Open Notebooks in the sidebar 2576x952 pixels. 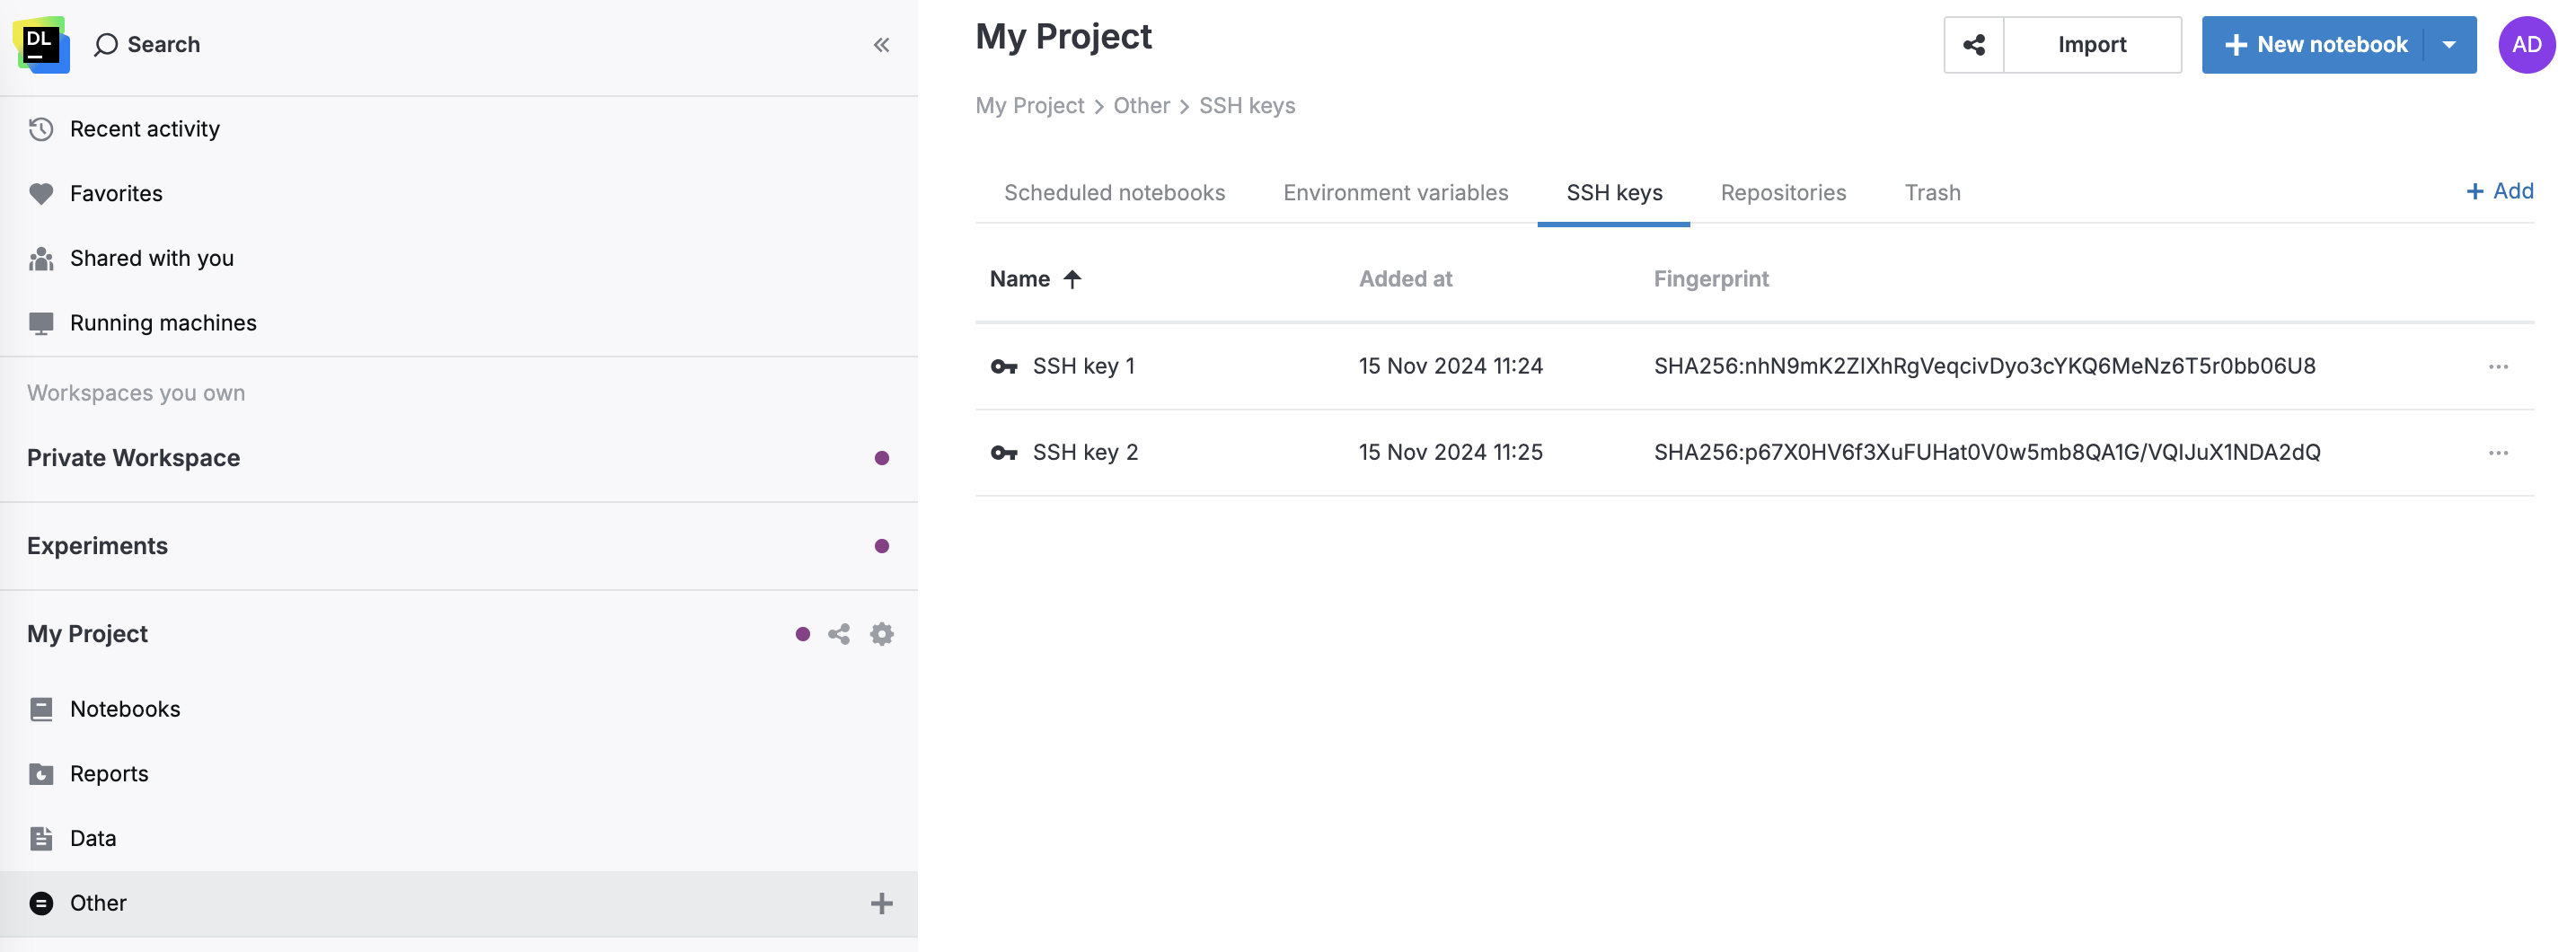click(125, 709)
